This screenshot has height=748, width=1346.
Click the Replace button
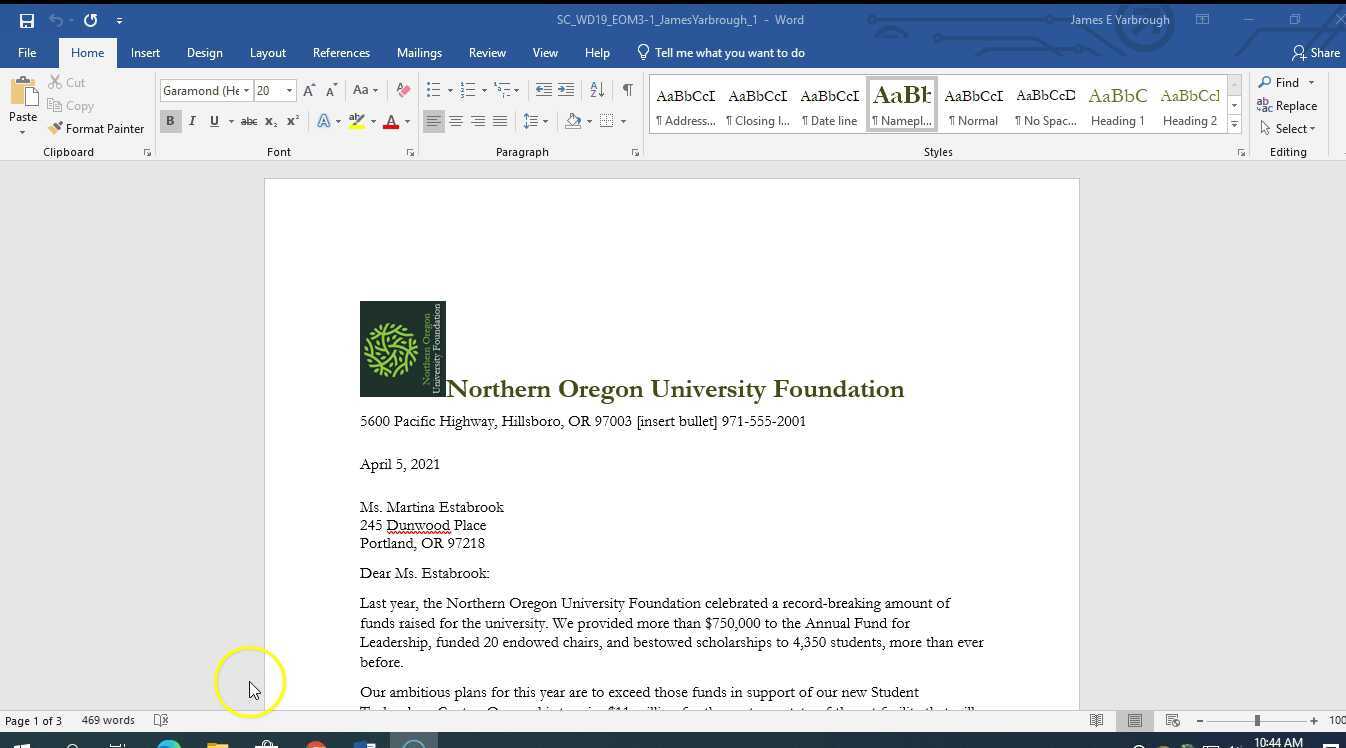click(1287, 106)
